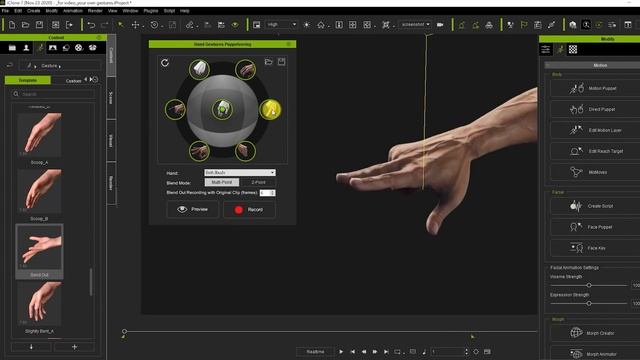Click the Save Project disk icon
The height and width of the screenshot is (360, 640).
(39, 25)
